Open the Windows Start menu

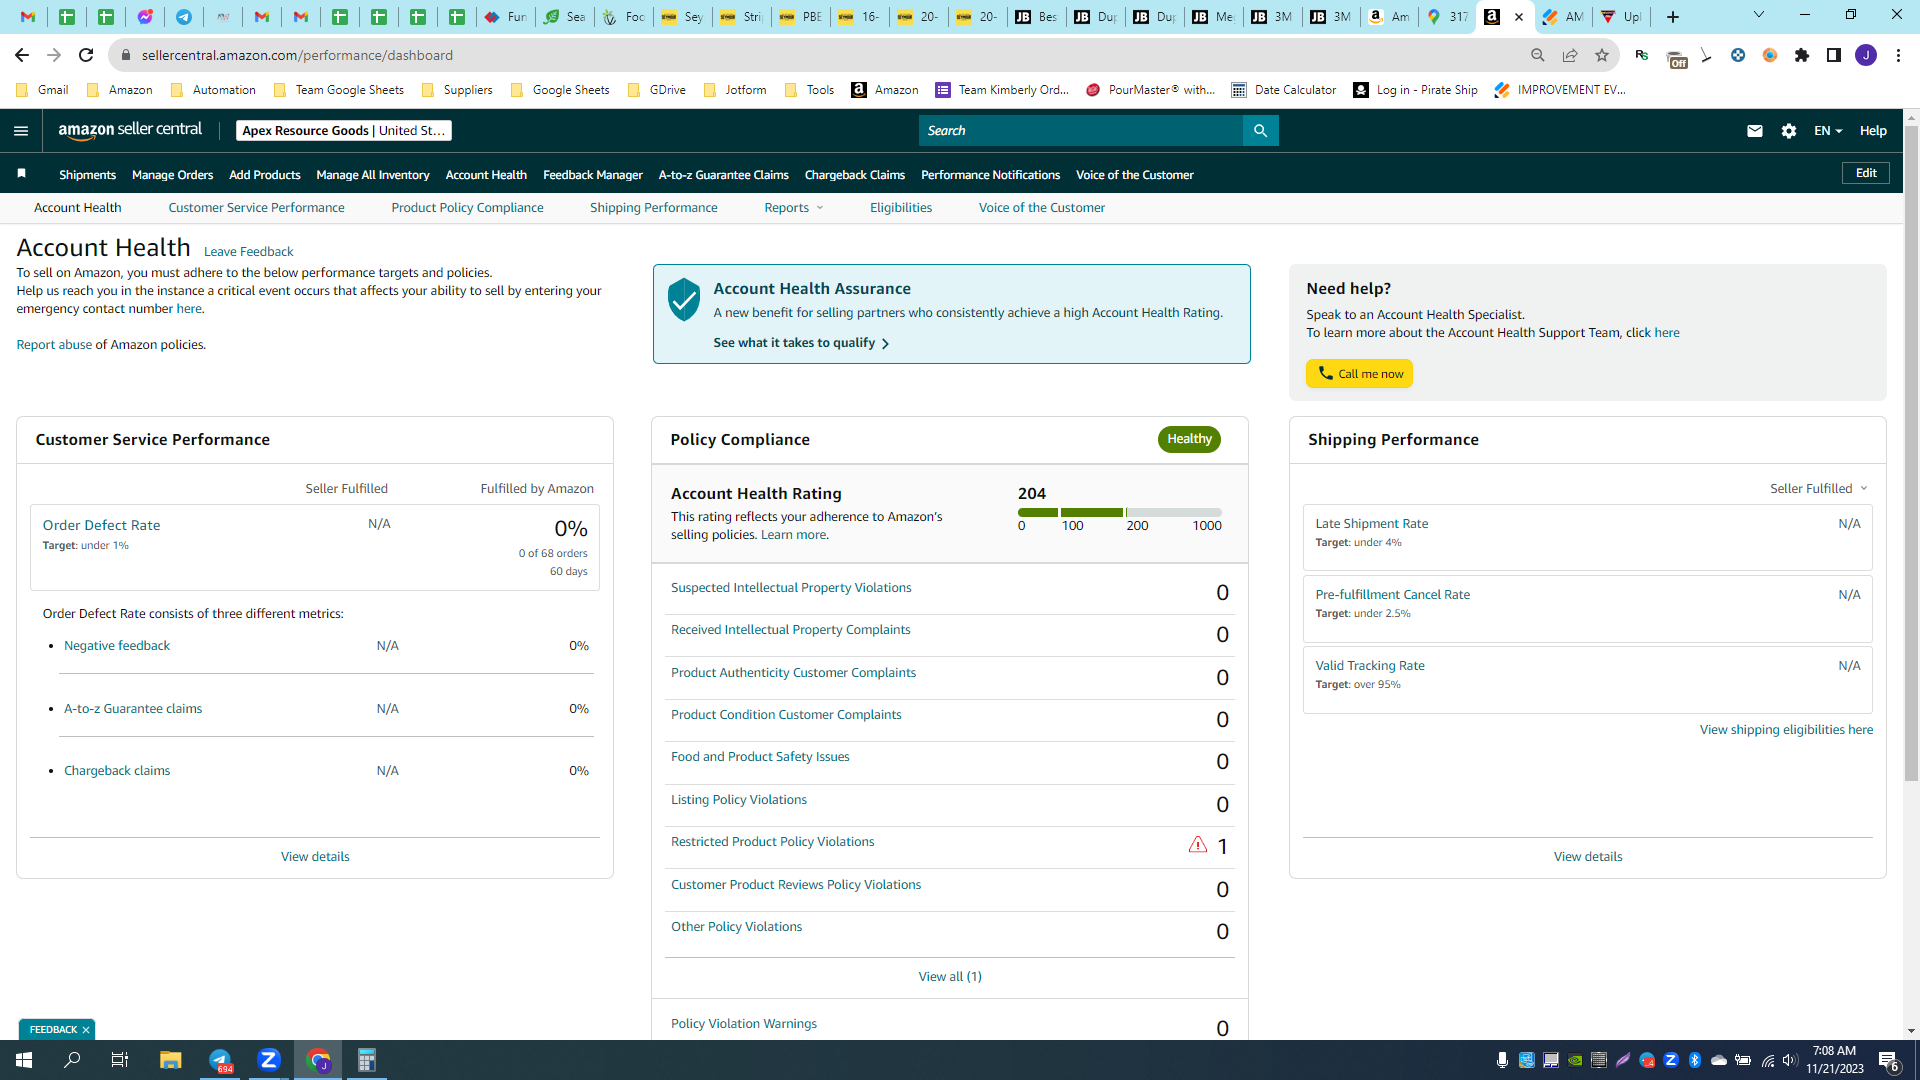[x=24, y=1060]
